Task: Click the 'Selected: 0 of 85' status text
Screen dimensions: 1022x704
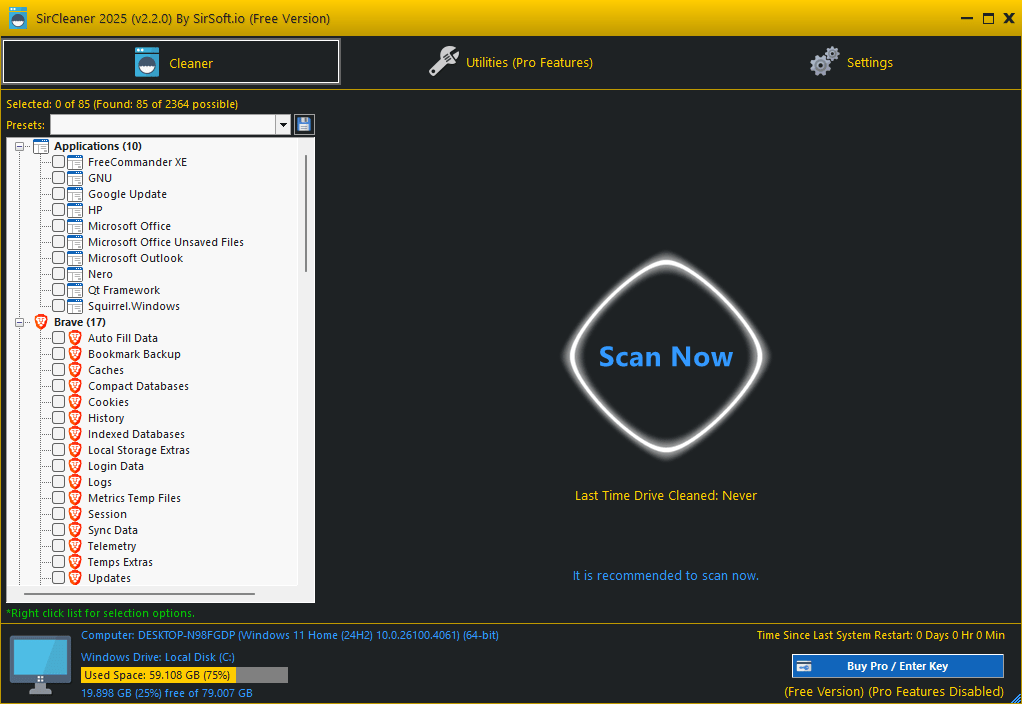Action: pos(122,104)
